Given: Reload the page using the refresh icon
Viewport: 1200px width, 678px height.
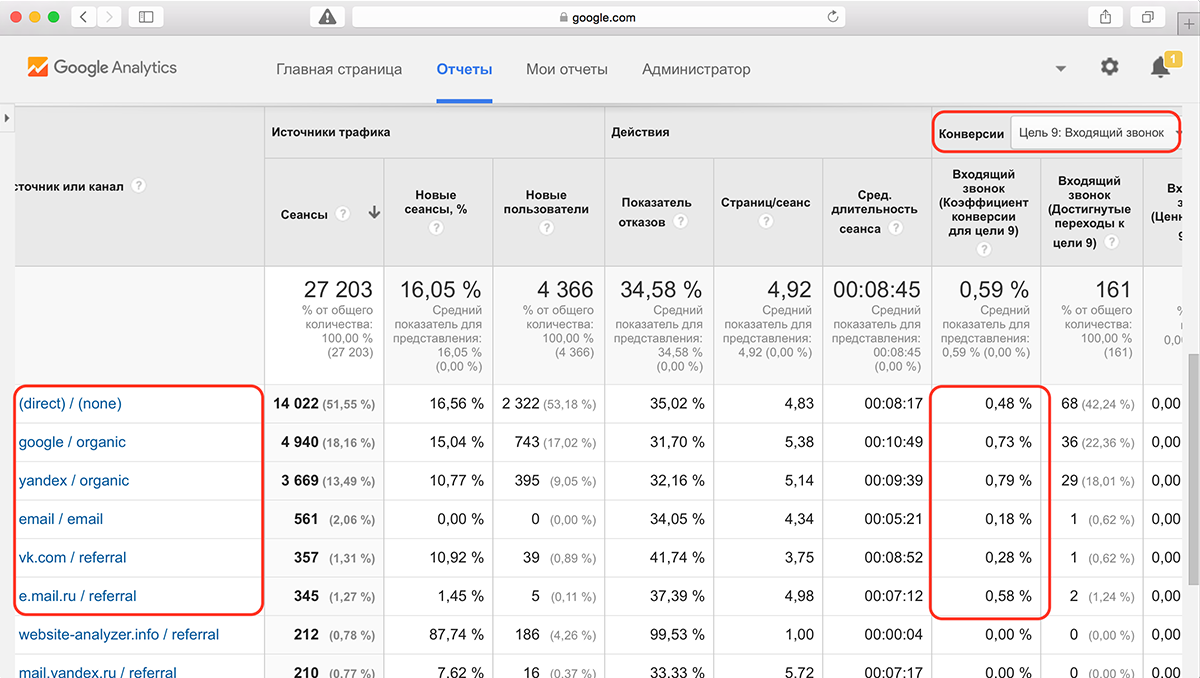Looking at the screenshot, I should pyautogui.click(x=833, y=17).
